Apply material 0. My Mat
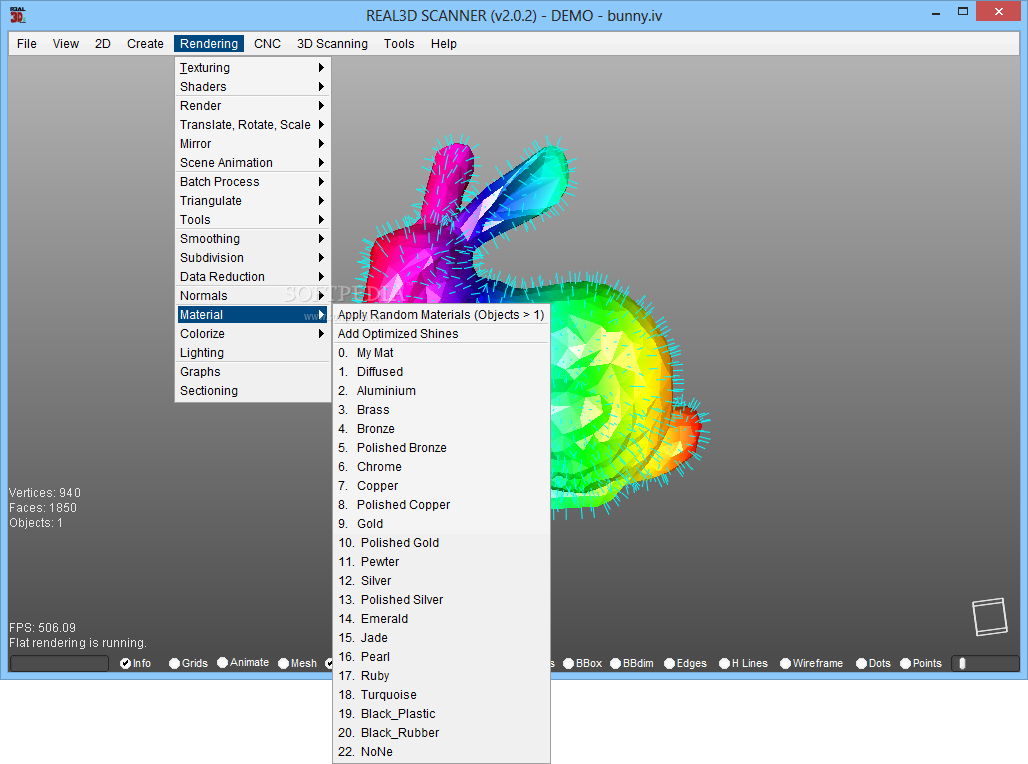 click(x=441, y=353)
